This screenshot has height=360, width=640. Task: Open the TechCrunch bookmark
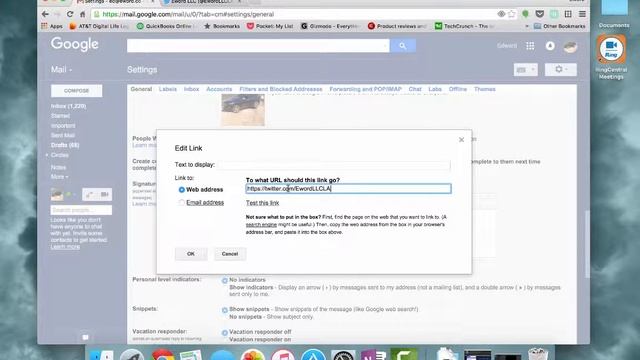tap(464, 26)
